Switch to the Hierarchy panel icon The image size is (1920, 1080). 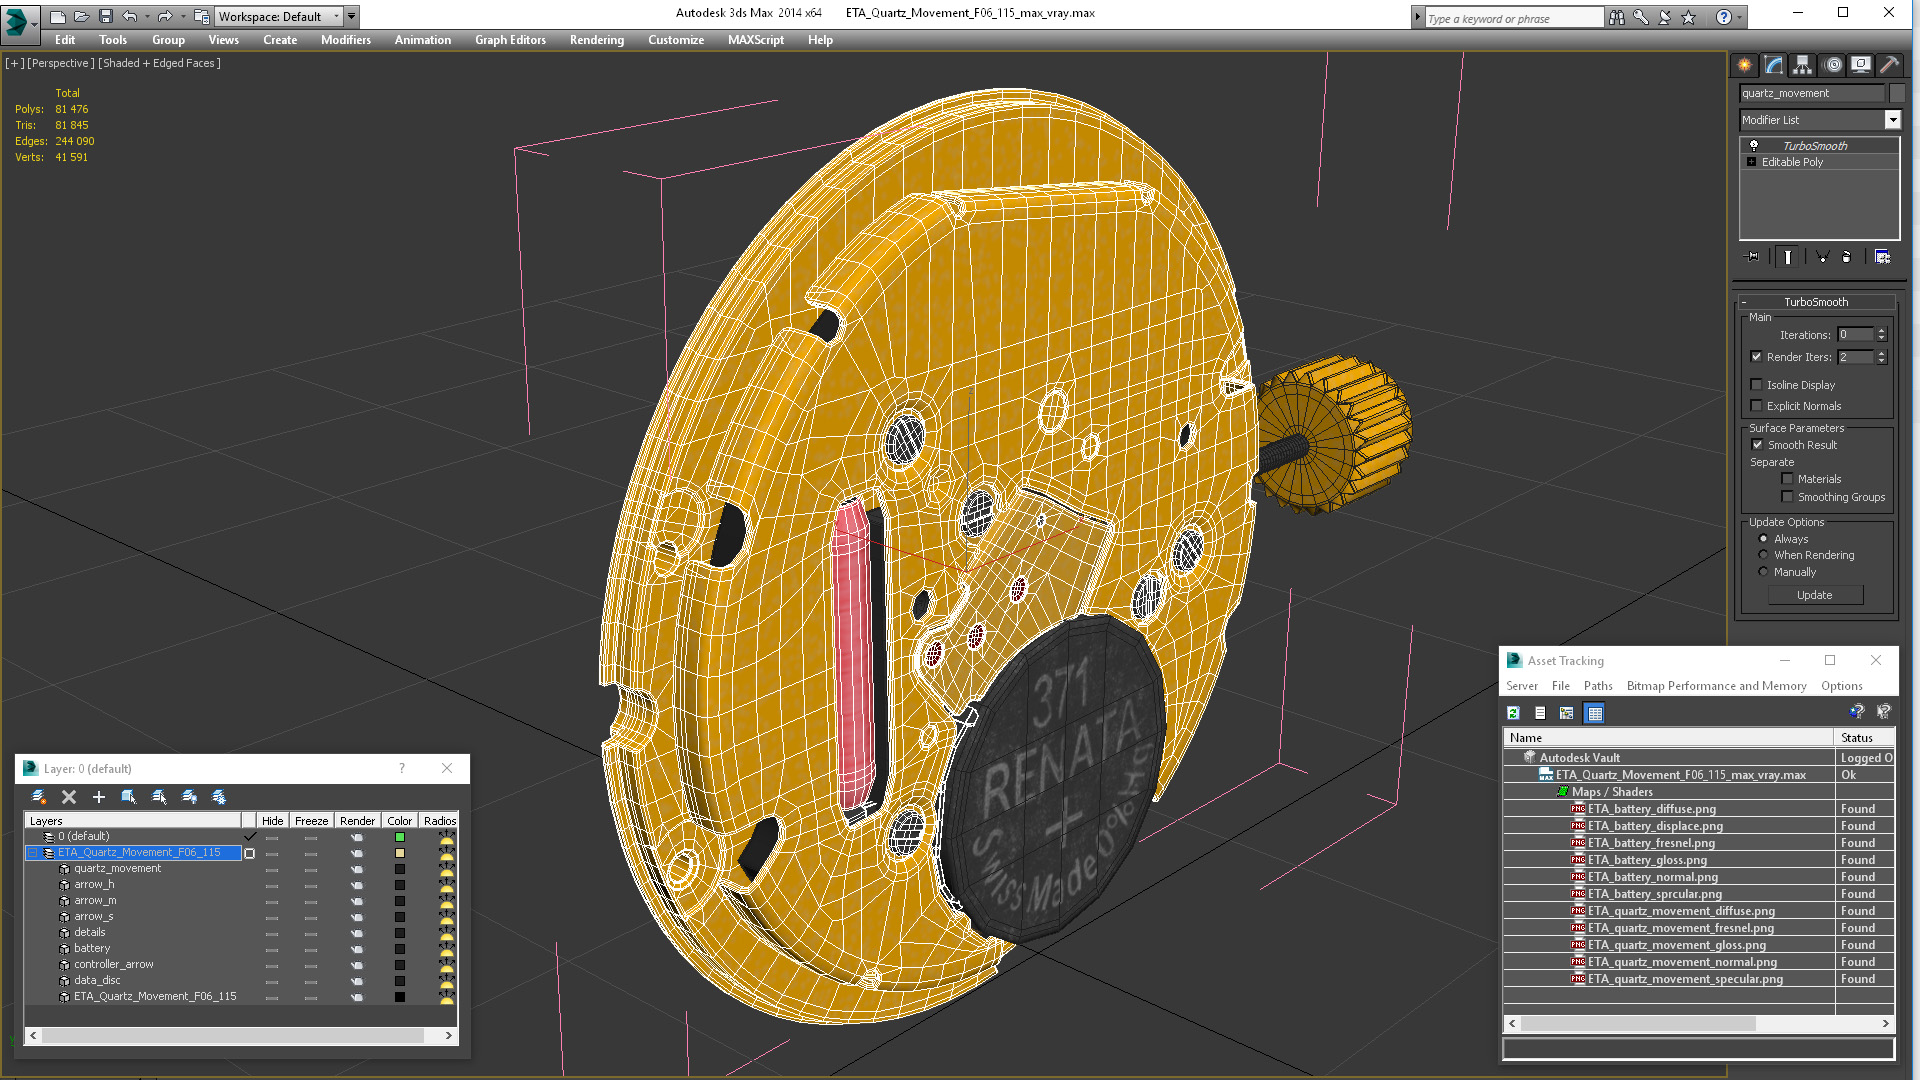click(1802, 65)
